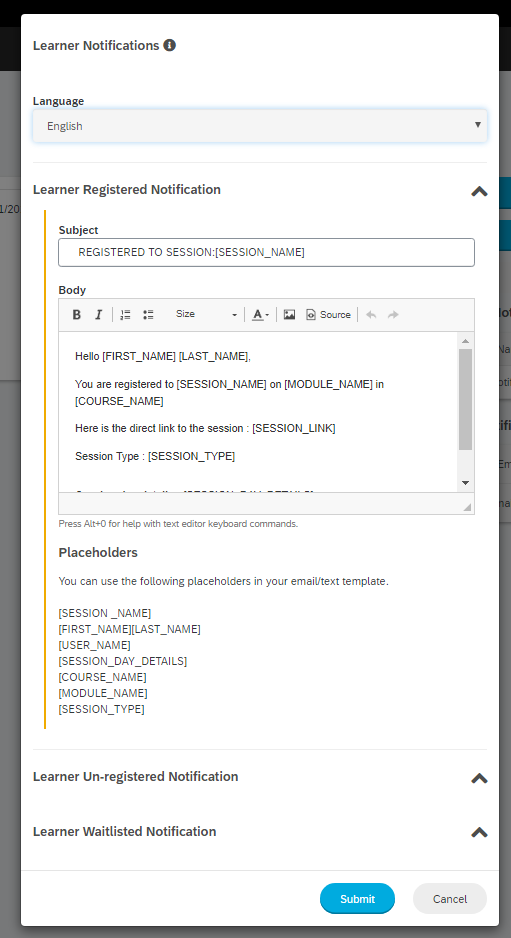The width and height of the screenshot is (511, 938).
Task: Click the 'Hello [FIRST_NAME] [LAST_NAME],' line
Action: coord(163,357)
